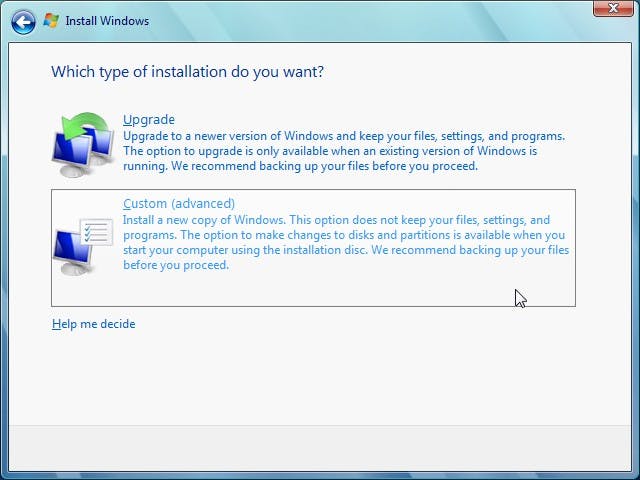The width and height of the screenshot is (640, 480).
Task: Click the Custom install checklist icon
Action: point(83,247)
